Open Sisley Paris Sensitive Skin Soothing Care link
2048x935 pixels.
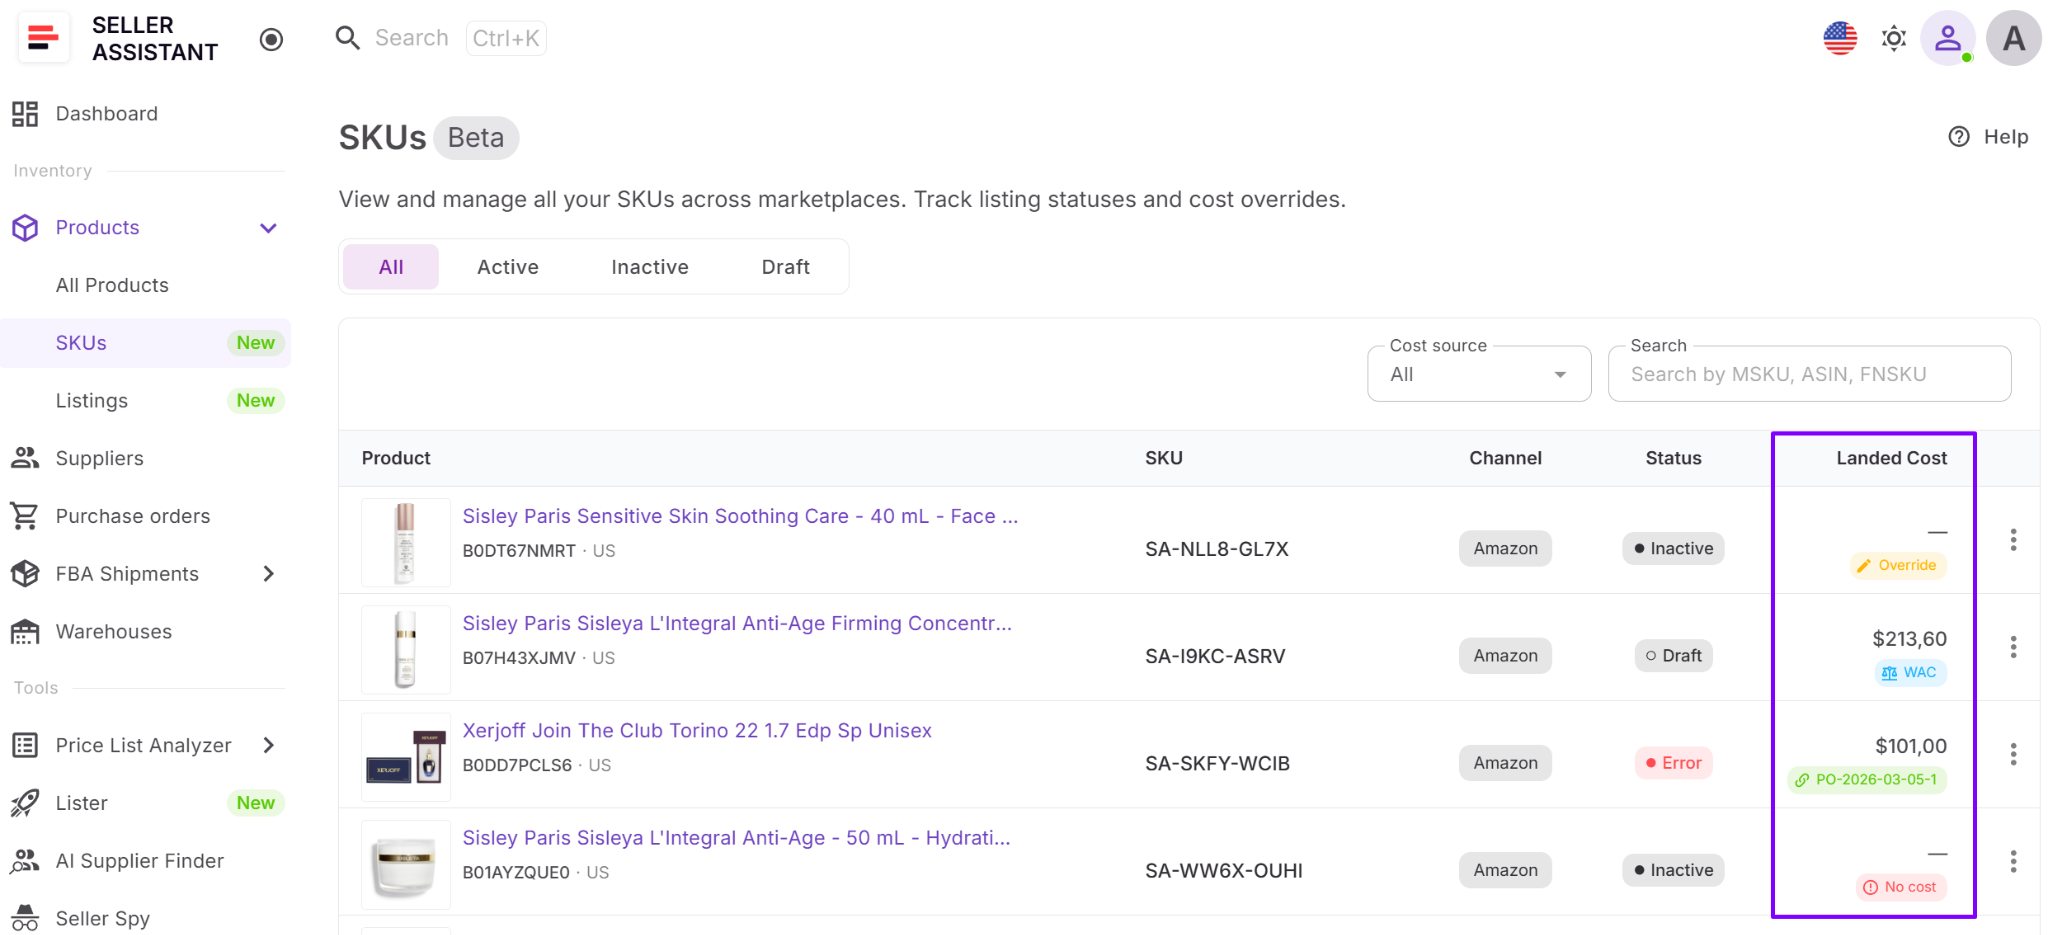coord(740,517)
